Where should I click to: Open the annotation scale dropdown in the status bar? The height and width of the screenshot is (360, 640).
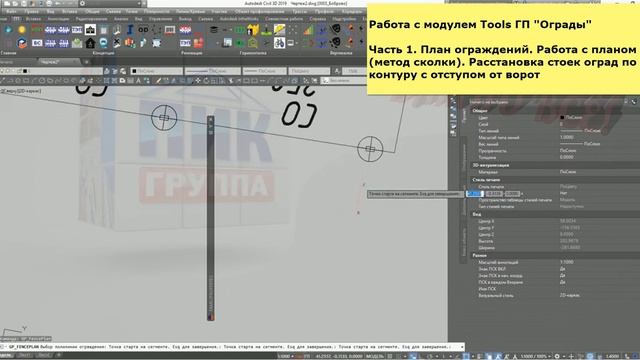[x=535, y=356]
